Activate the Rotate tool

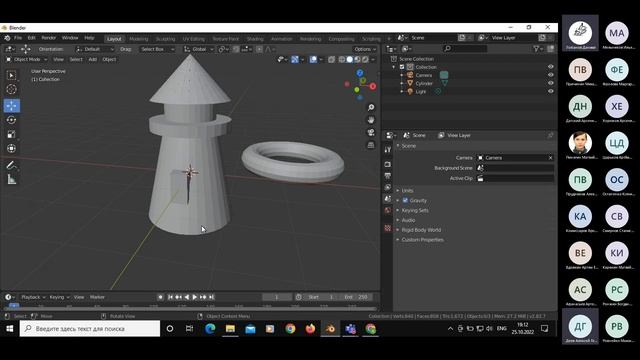coord(11,120)
